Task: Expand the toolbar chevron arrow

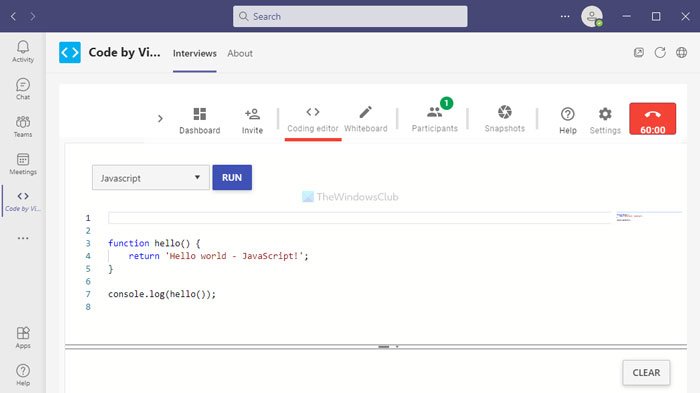Action: point(160,119)
